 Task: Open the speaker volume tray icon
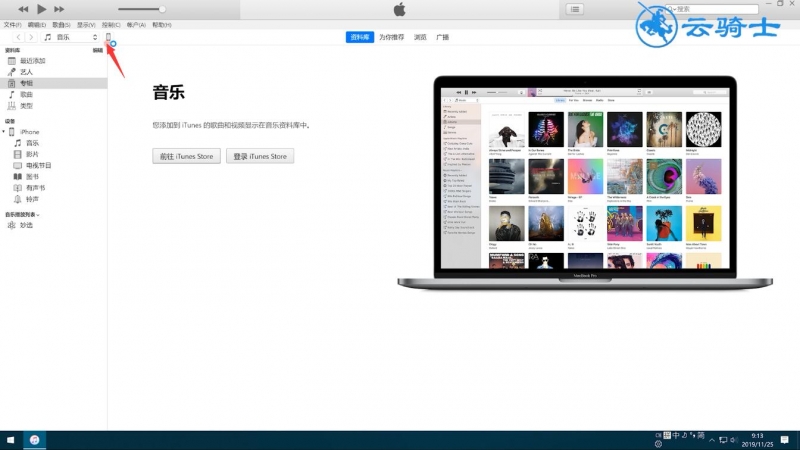(x=734, y=440)
